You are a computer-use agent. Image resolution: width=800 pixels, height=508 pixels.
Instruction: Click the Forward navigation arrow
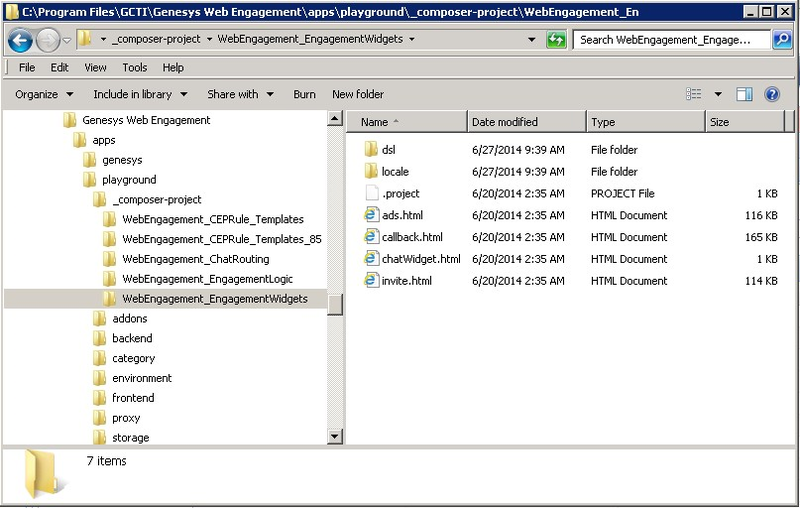click(x=48, y=40)
